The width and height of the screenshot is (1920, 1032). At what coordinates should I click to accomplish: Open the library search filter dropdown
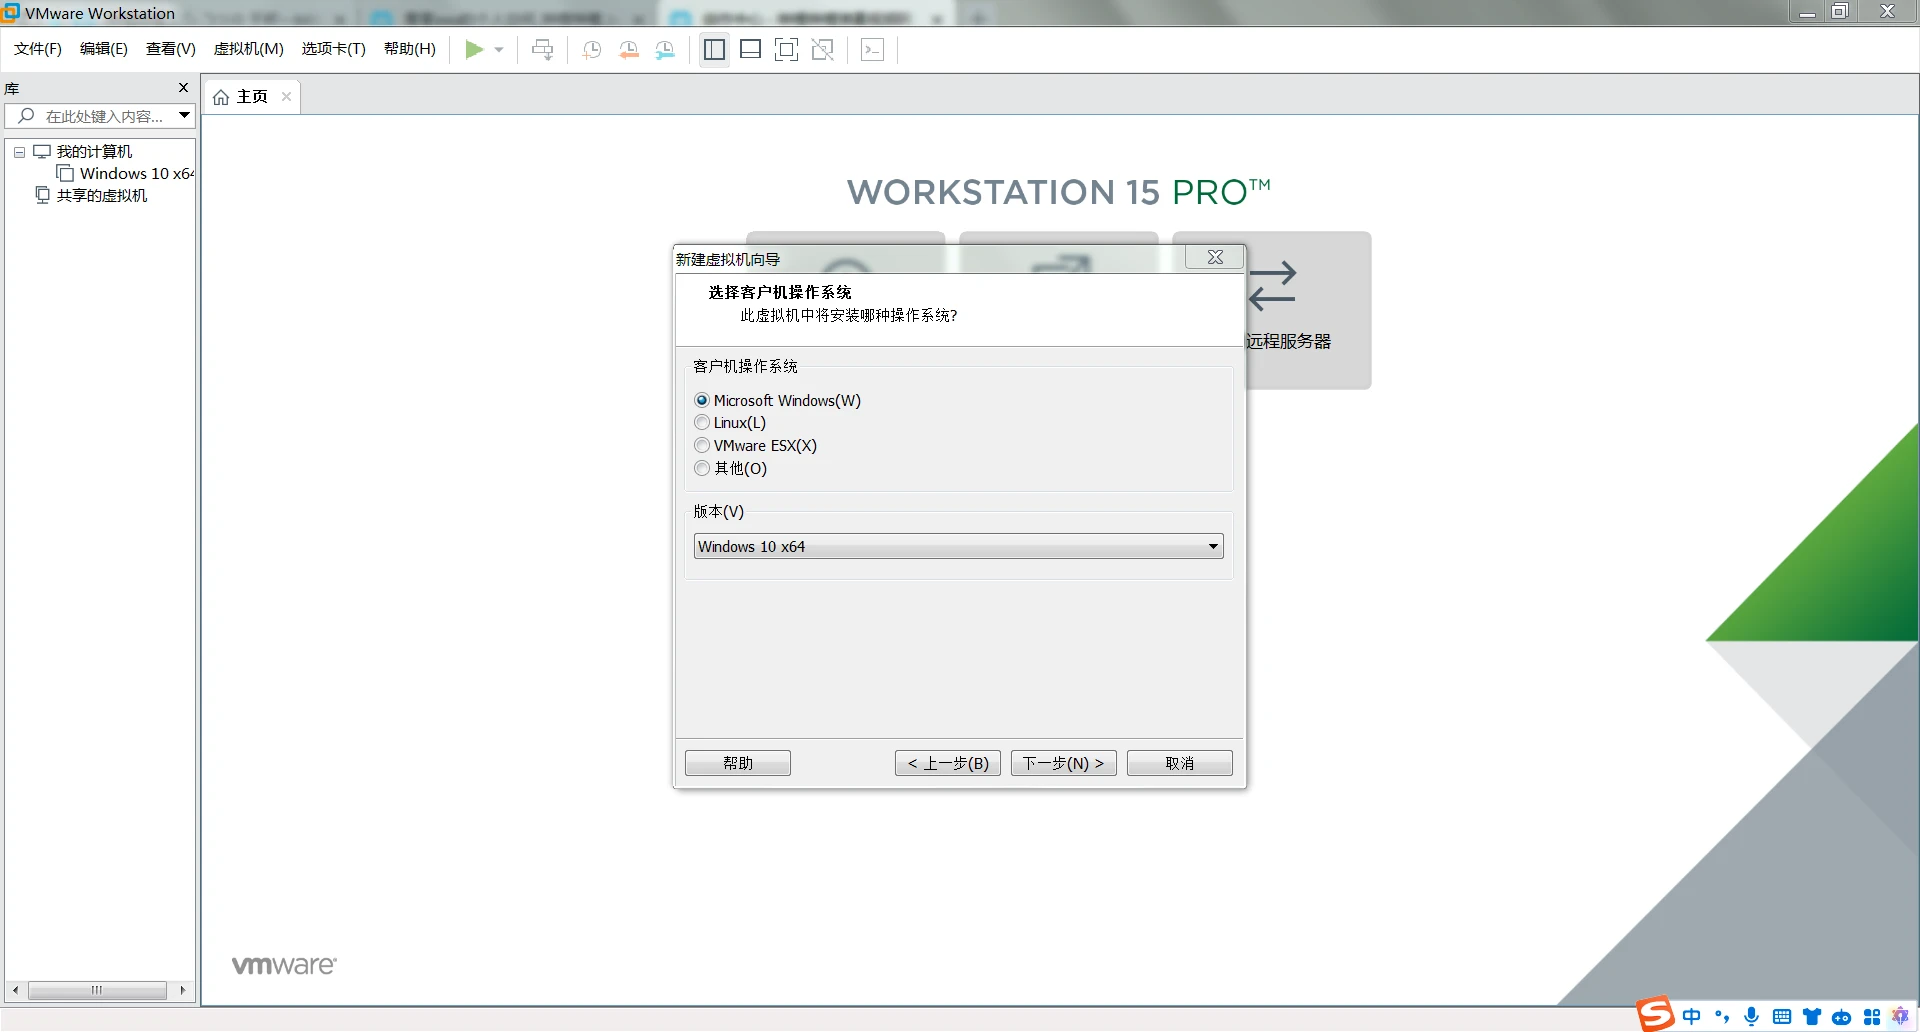click(185, 116)
